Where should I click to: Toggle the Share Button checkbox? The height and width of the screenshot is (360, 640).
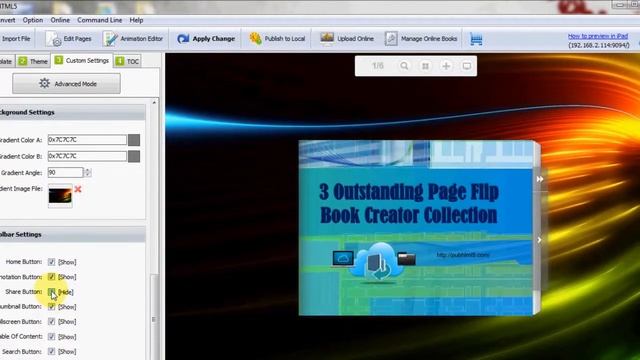(x=51, y=292)
